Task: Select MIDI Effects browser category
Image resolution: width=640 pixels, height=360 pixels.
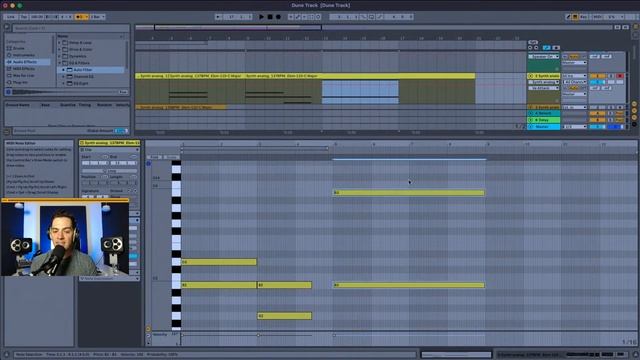Action: pyautogui.click(x=24, y=69)
